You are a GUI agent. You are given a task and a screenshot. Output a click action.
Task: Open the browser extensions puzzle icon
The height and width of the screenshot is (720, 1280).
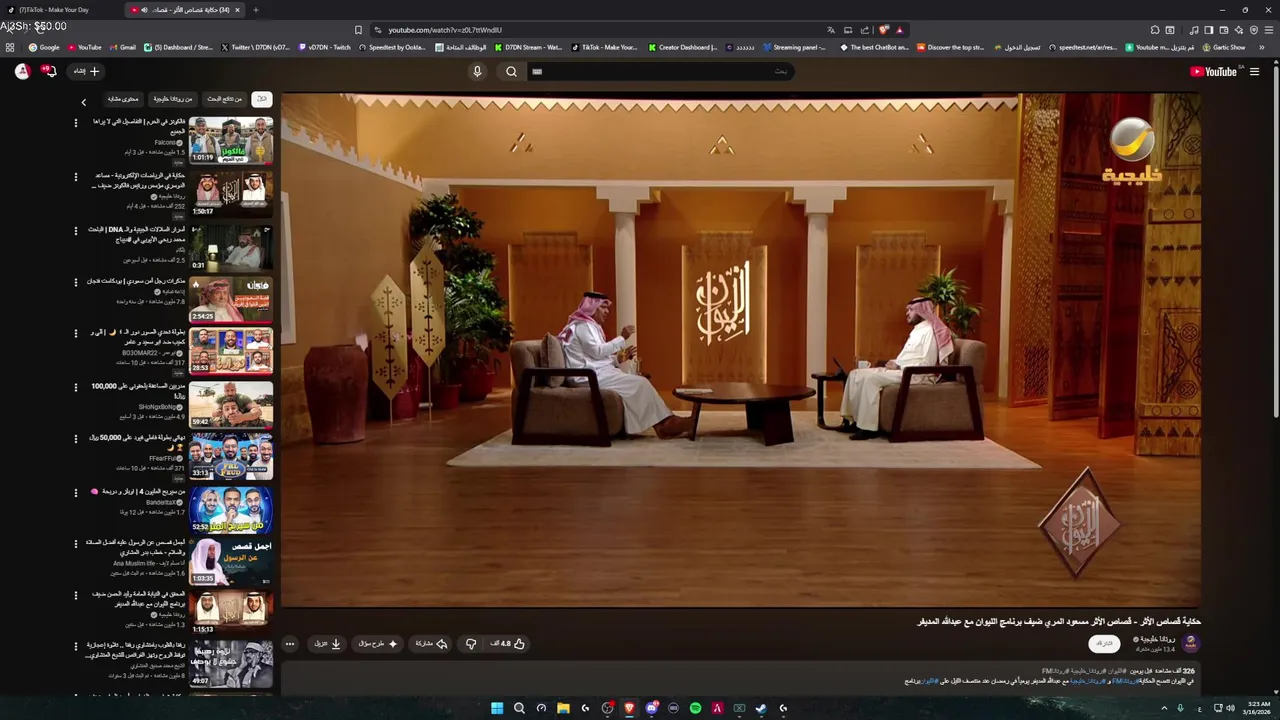coord(1155,30)
